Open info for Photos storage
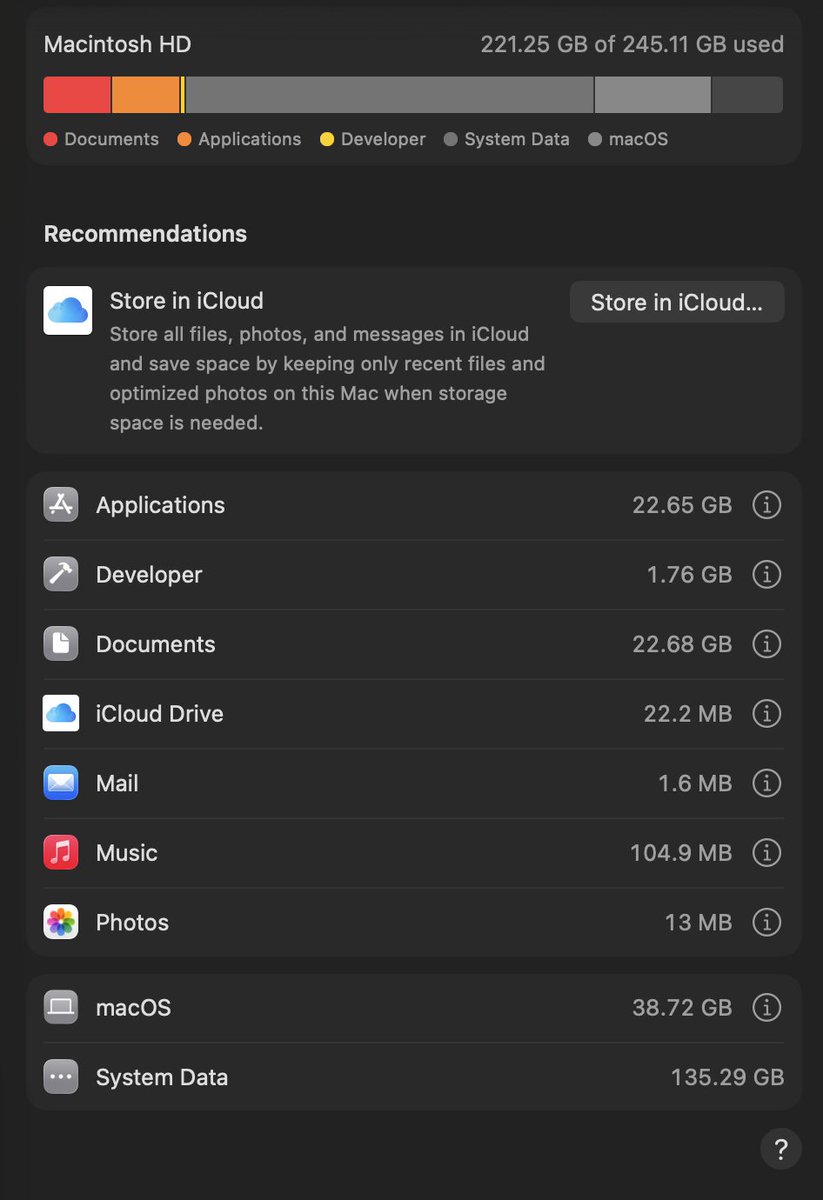Viewport: 823px width, 1200px height. [x=767, y=922]
